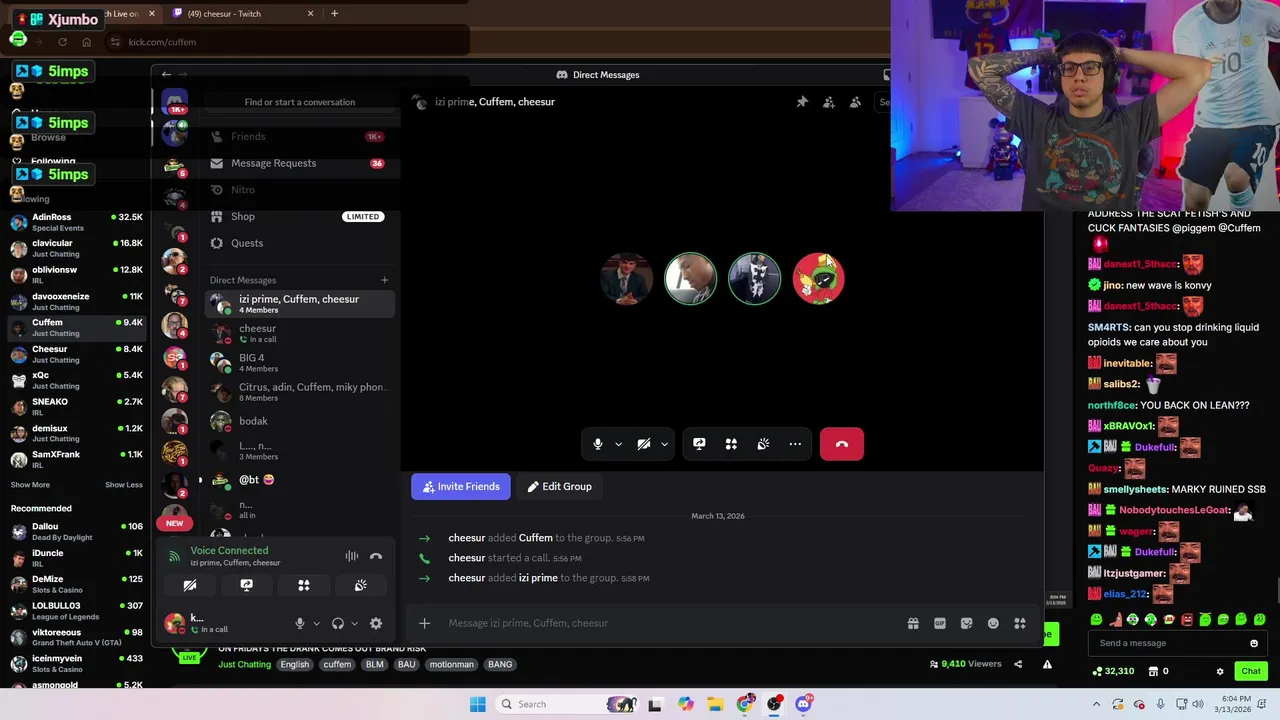Expand output device options beside headphones

coord(354,623)
